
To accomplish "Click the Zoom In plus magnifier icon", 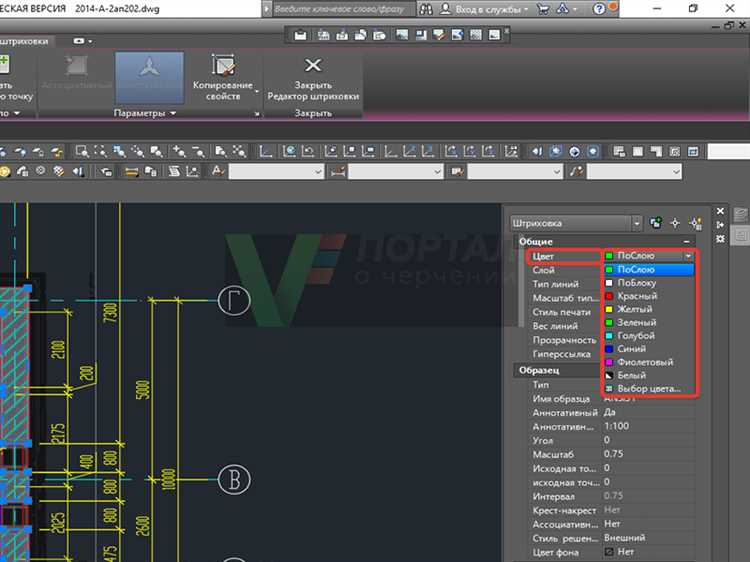I will pyautogui.click(x=179, y=152).
